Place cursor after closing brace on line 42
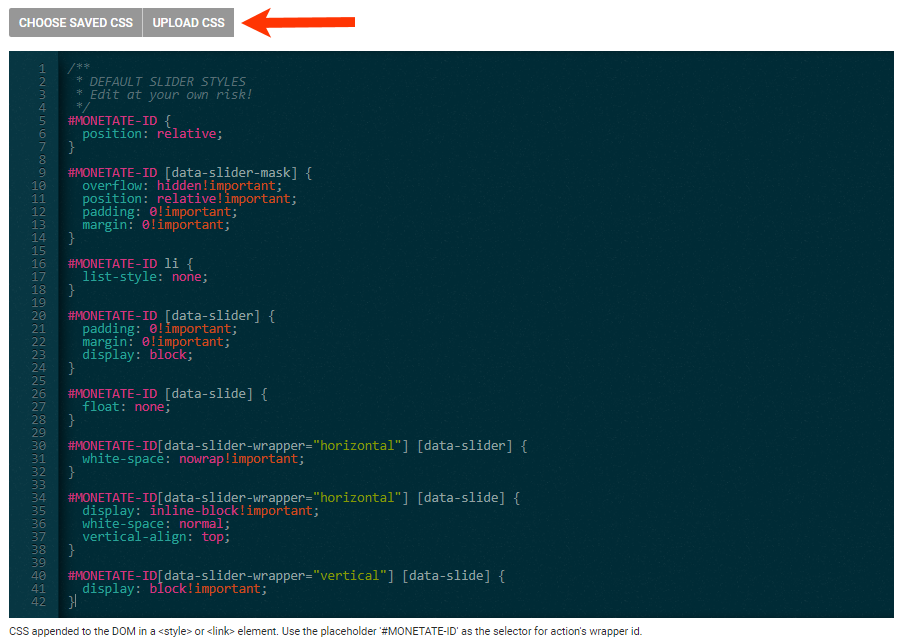This screenshot has width=902, height=643. point(76,602)
